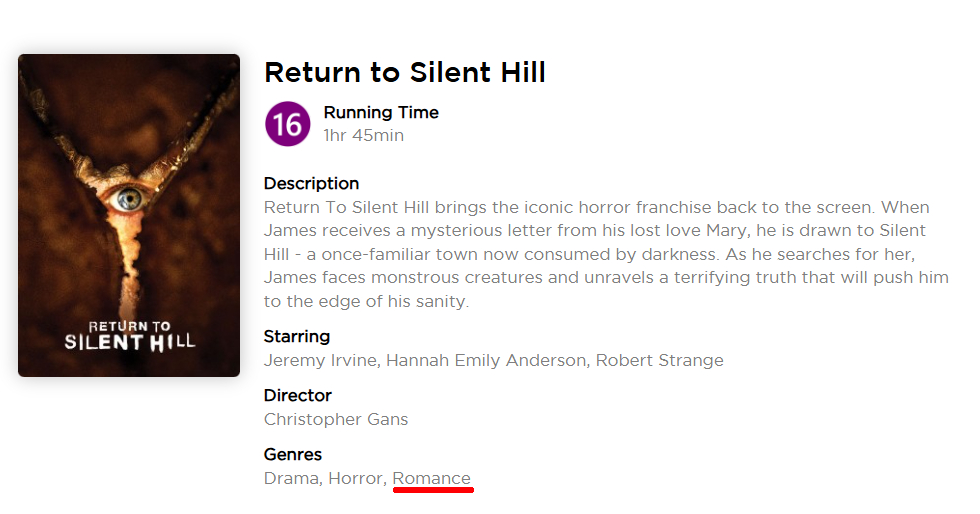The image size is (980, 514).
Task: Click actor Jeremy Irvine
Action: click(x=320, y=360)
